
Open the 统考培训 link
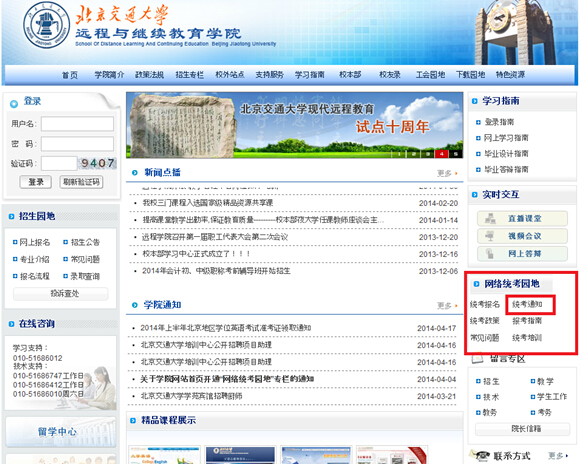pos(527,338)
